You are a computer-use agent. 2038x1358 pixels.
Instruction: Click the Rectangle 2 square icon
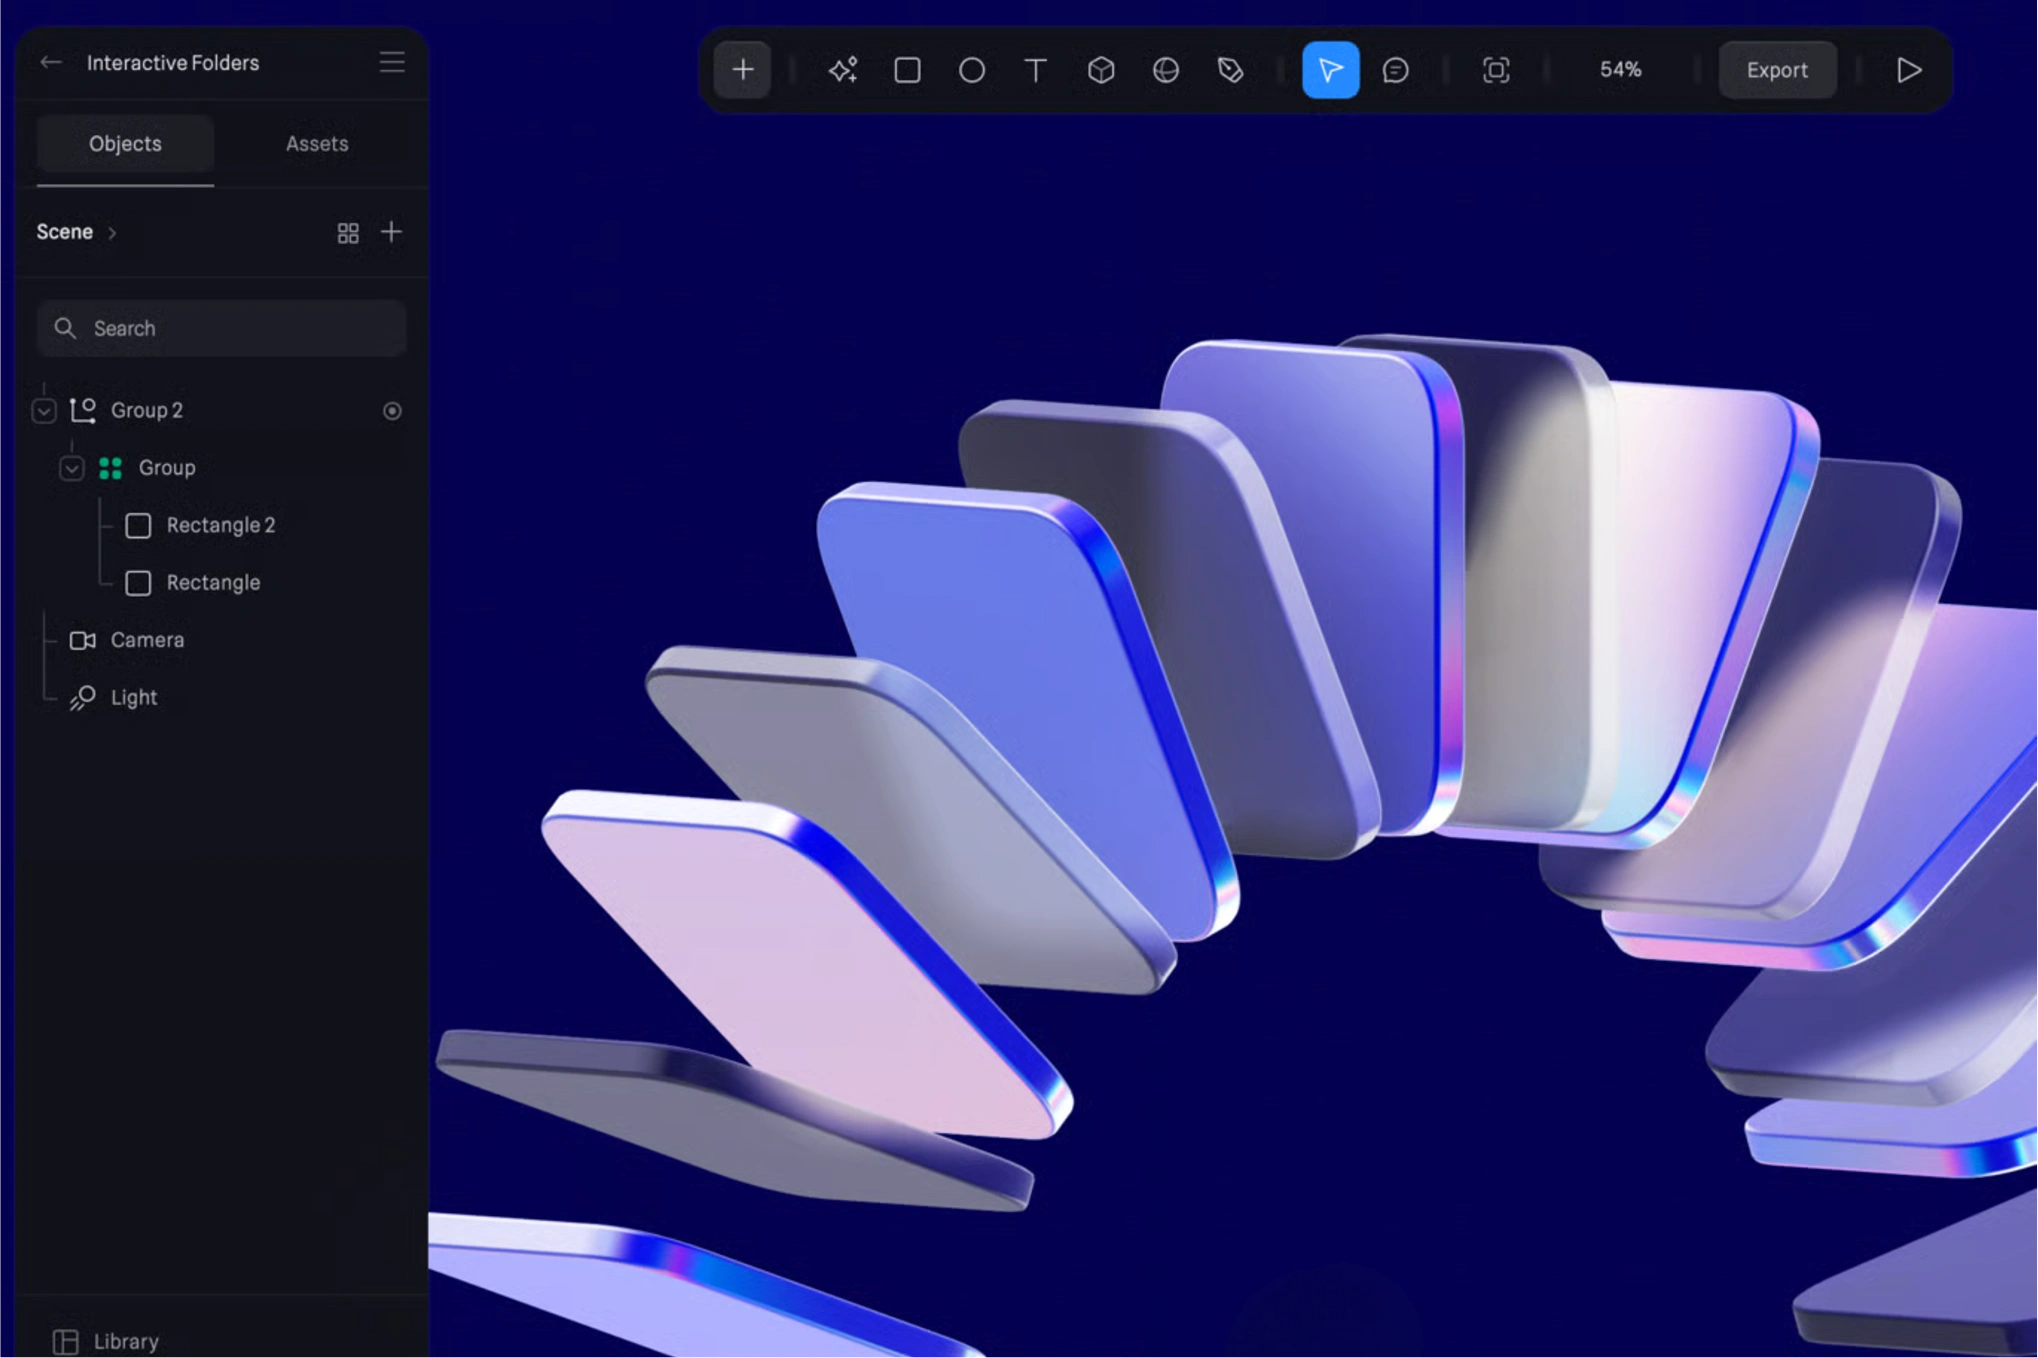click(x=138, y=526)
